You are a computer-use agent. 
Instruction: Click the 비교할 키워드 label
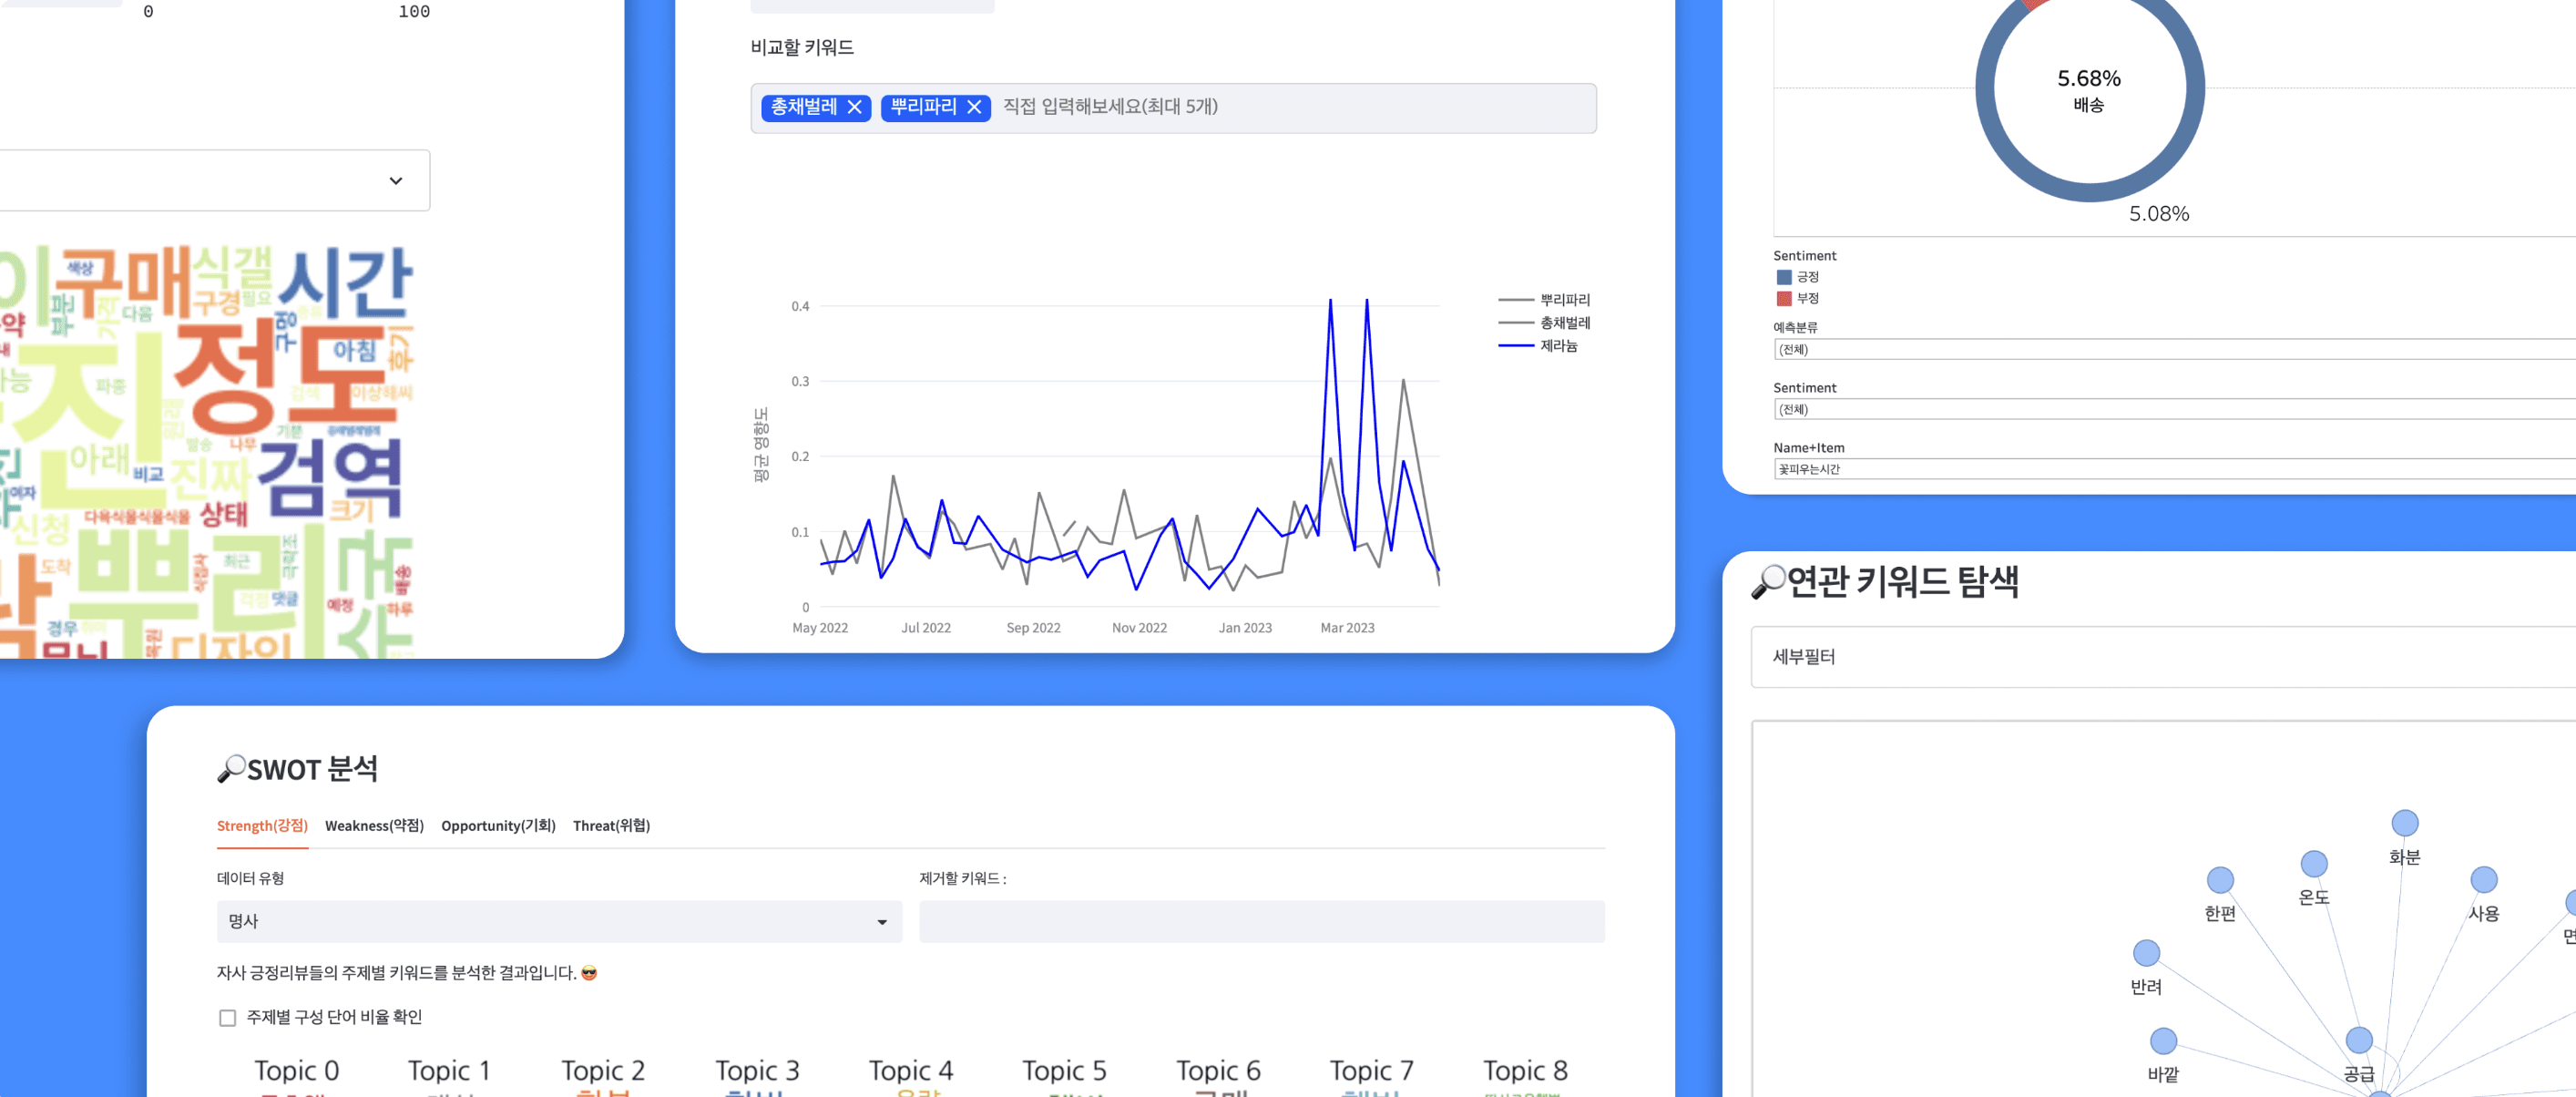point(802,47)
